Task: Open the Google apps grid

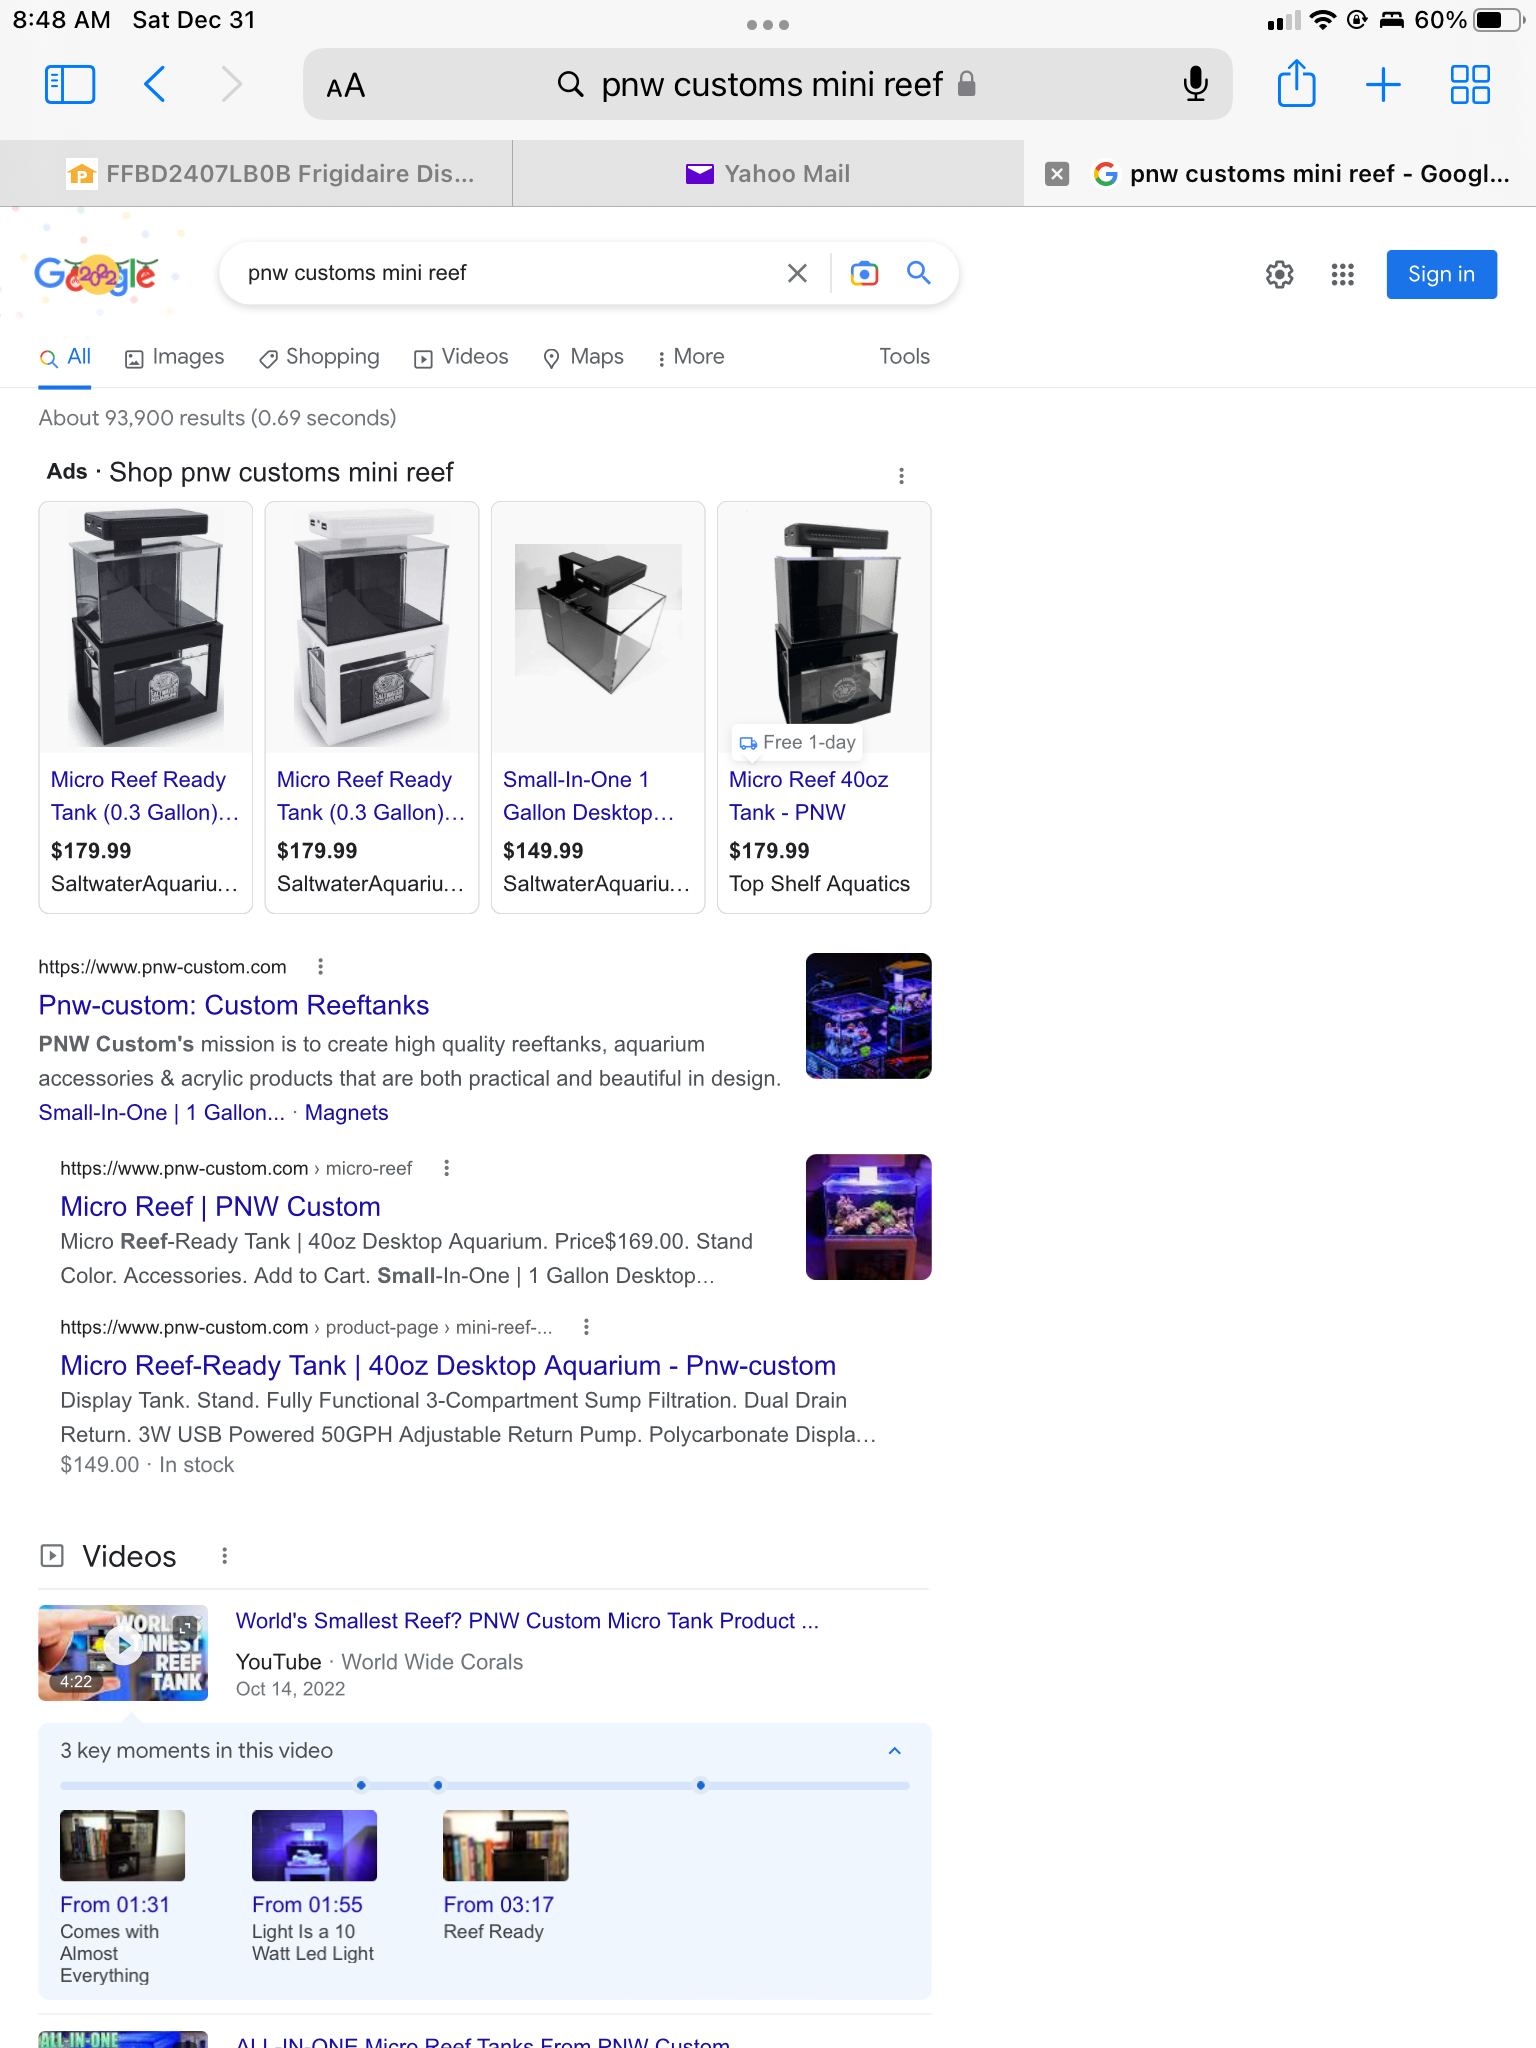Action: click(x=1342, y=274)
